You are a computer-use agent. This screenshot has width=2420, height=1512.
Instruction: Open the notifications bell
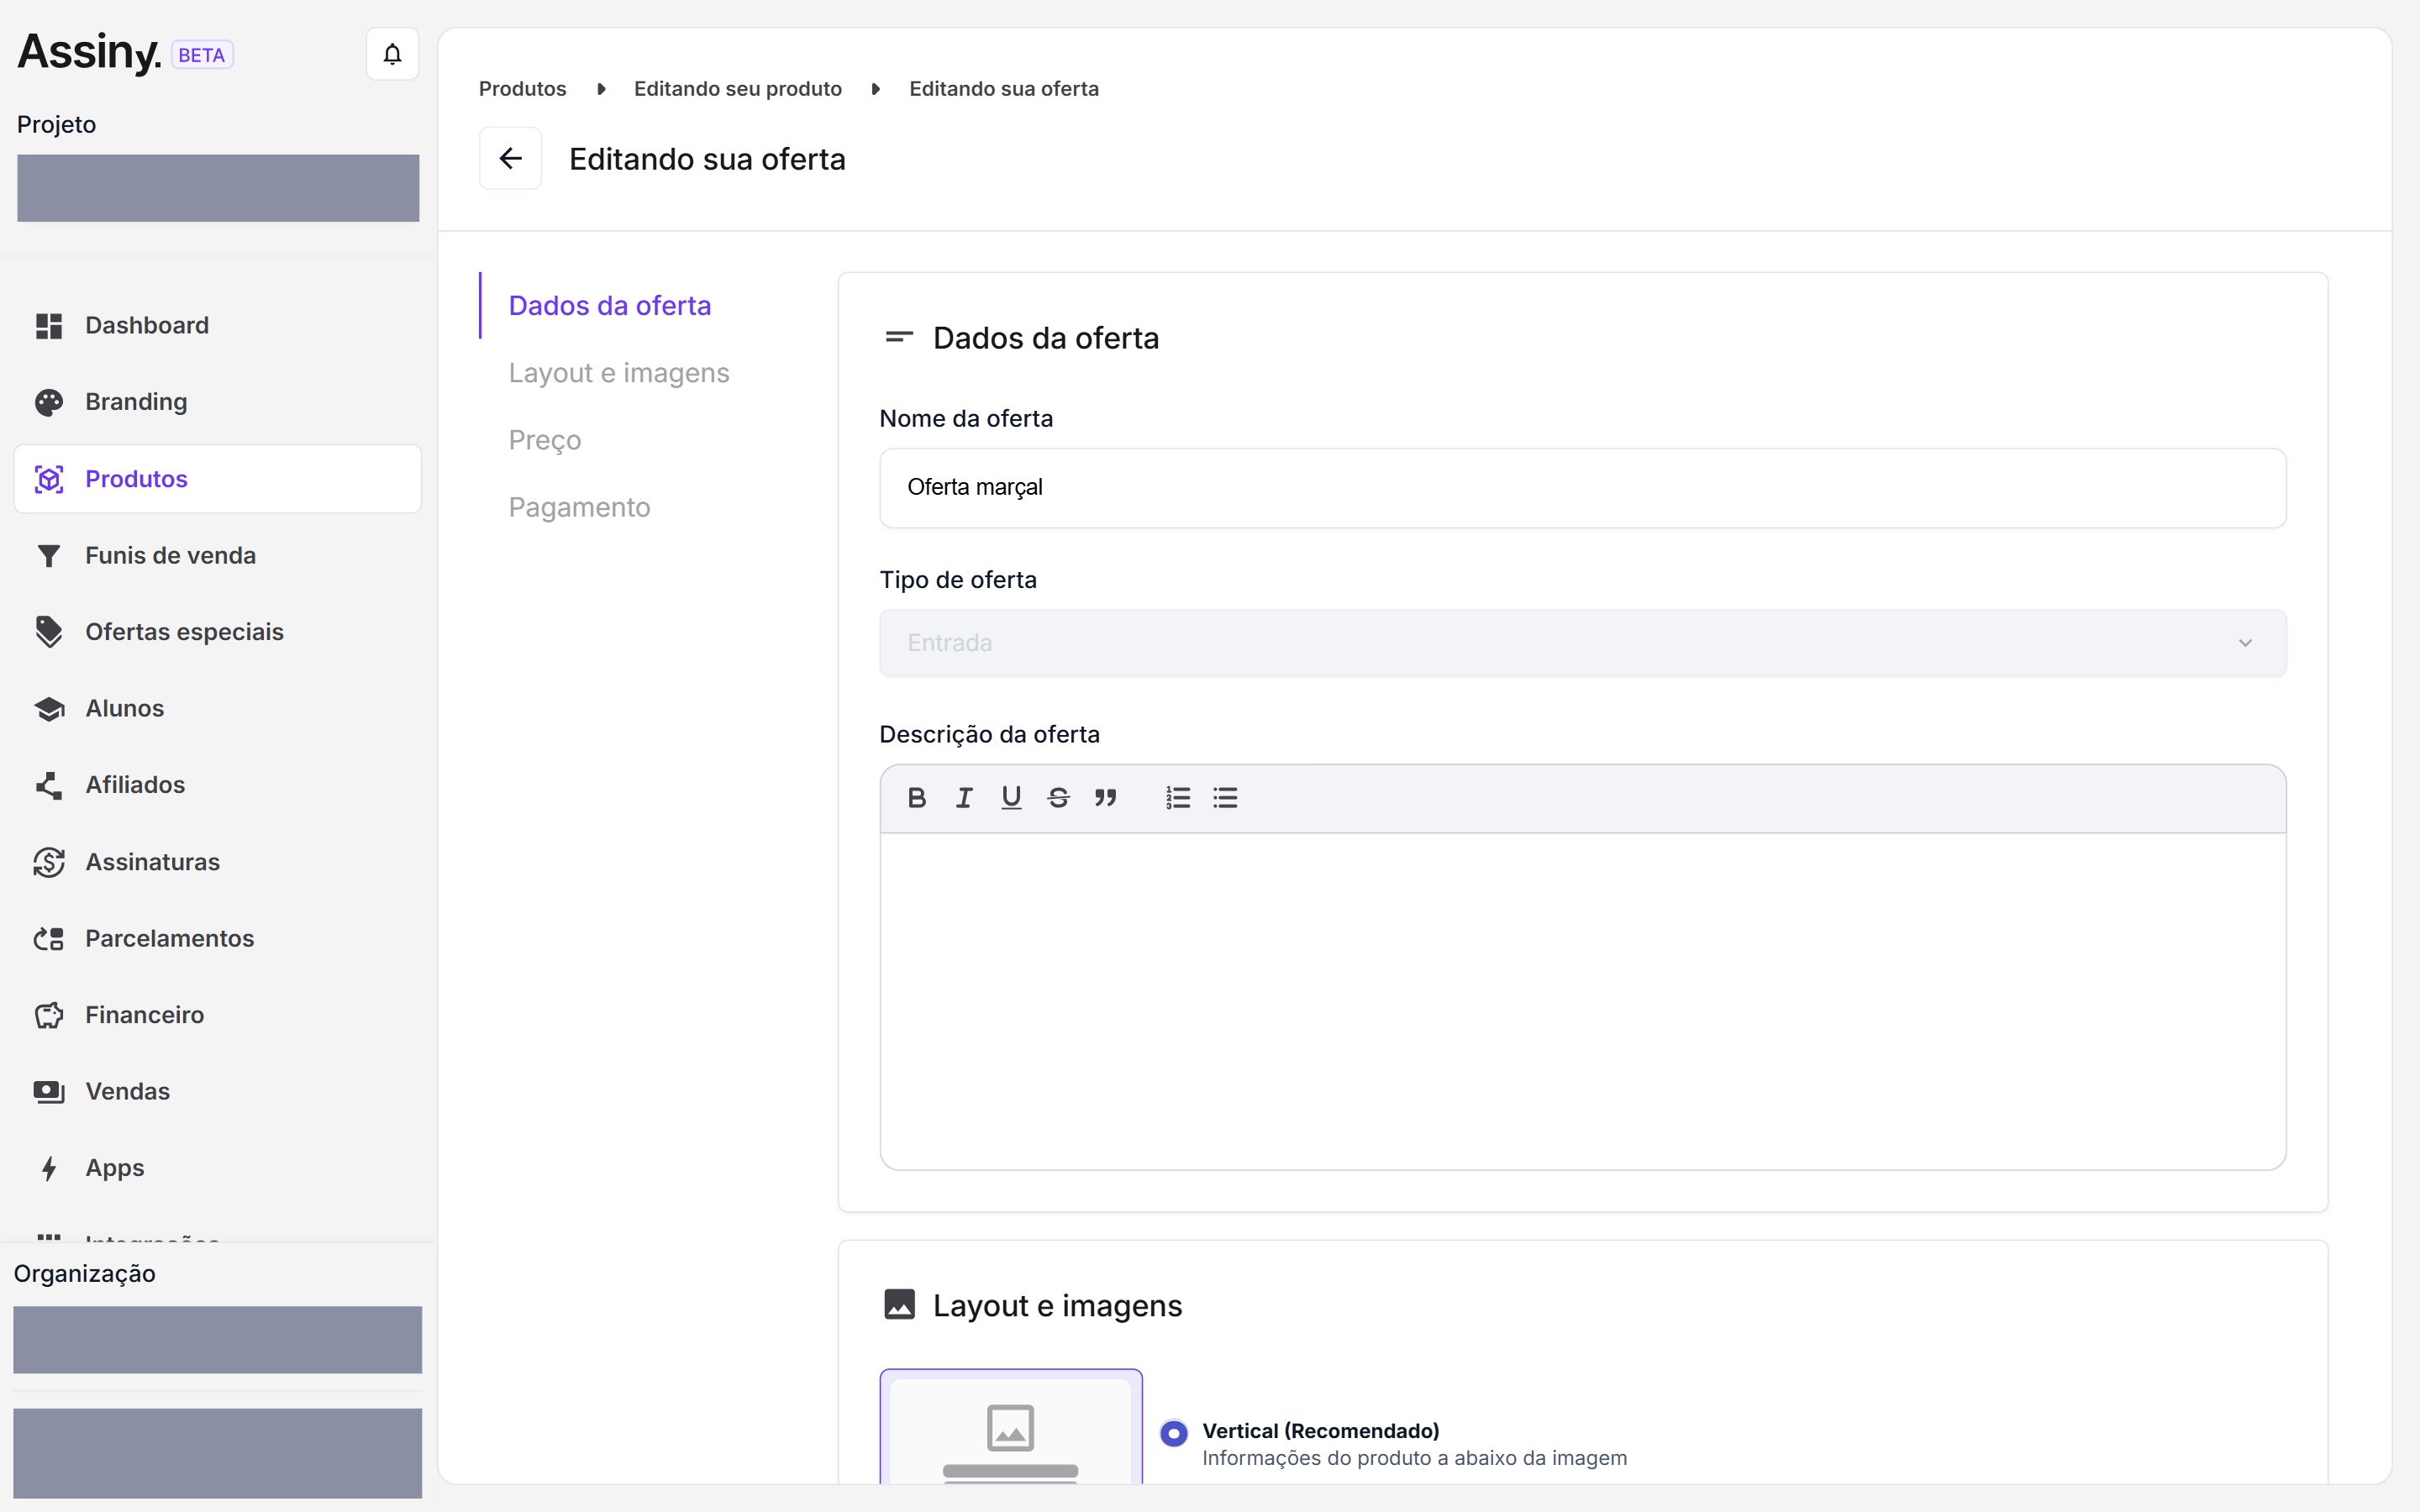pos(392,54)
